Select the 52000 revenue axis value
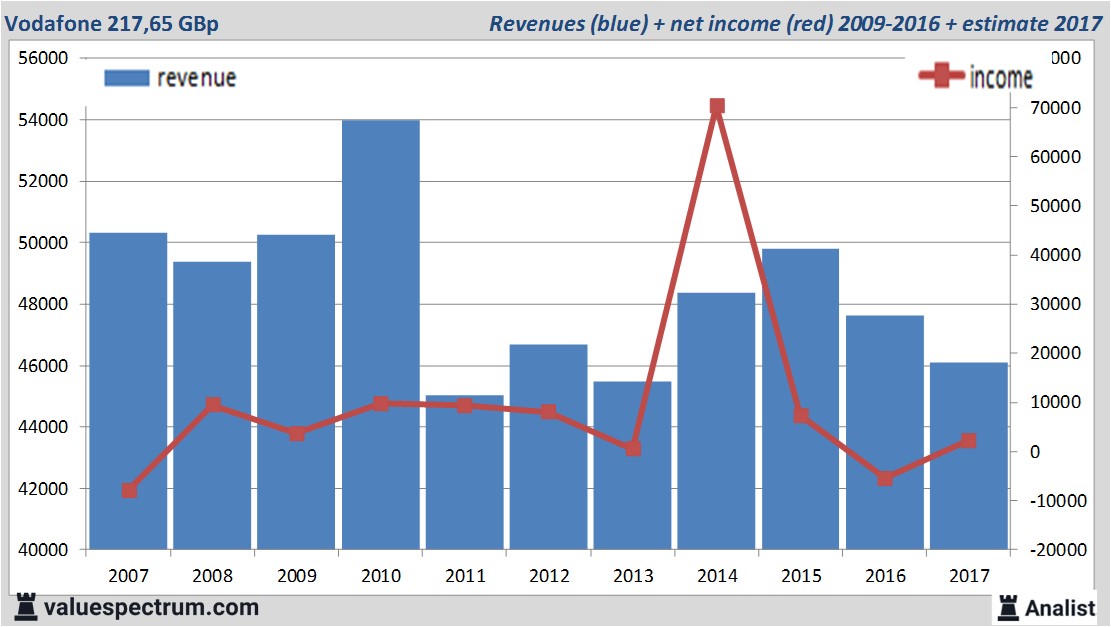 click(43, 181)
